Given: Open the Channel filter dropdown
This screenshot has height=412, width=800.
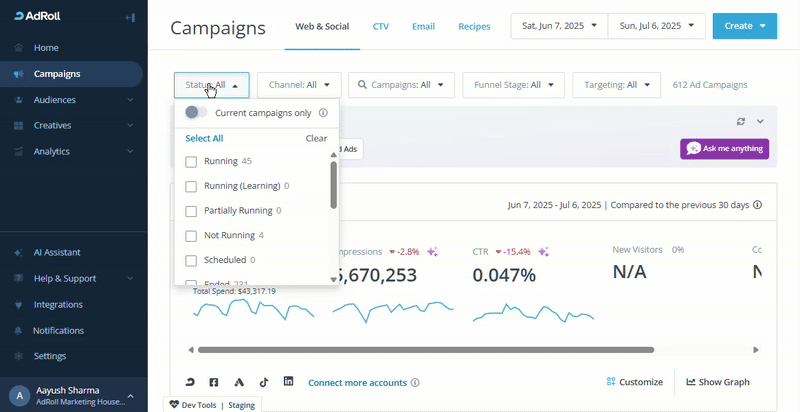Looking at the screenshot, I should pos(299,85).
